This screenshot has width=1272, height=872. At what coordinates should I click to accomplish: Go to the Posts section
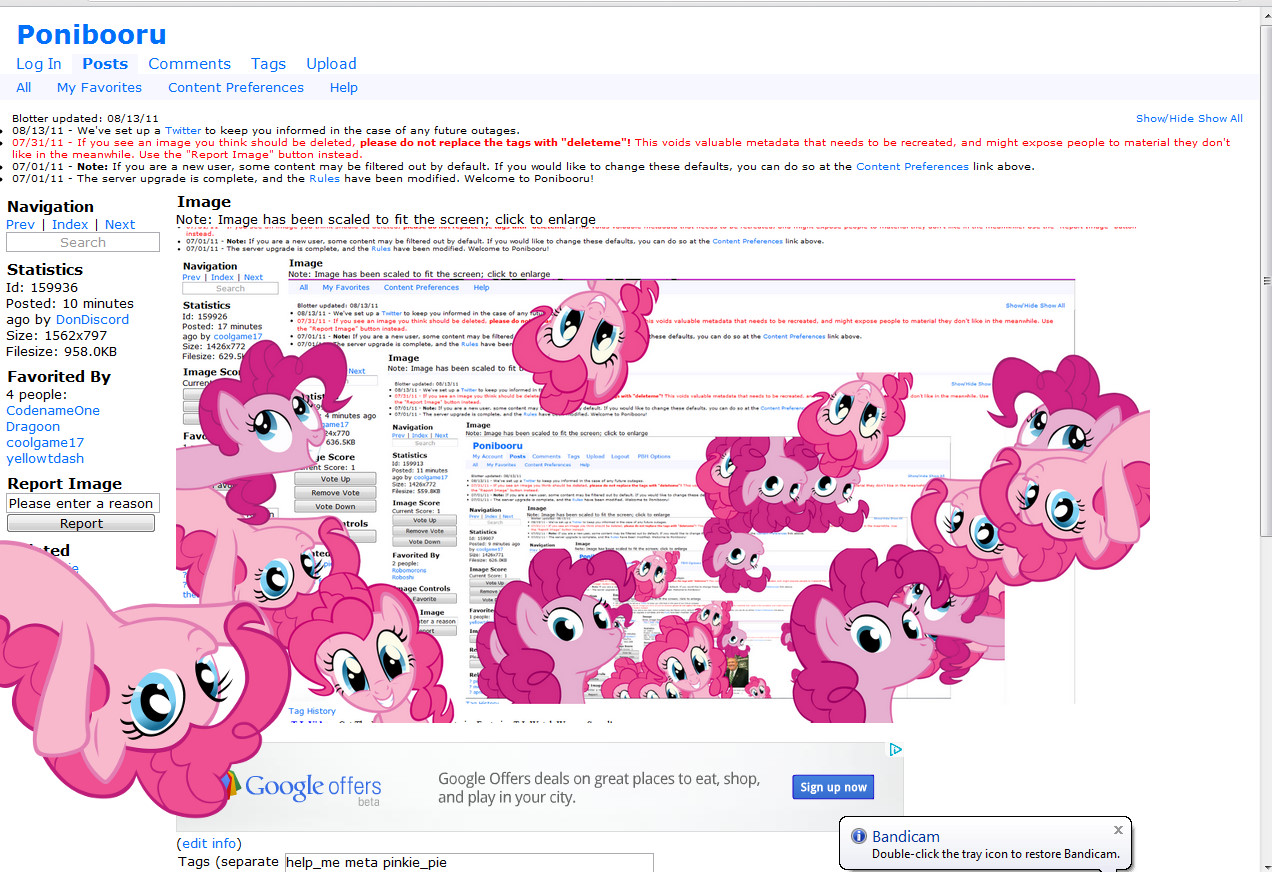click(x=105, y=63)
